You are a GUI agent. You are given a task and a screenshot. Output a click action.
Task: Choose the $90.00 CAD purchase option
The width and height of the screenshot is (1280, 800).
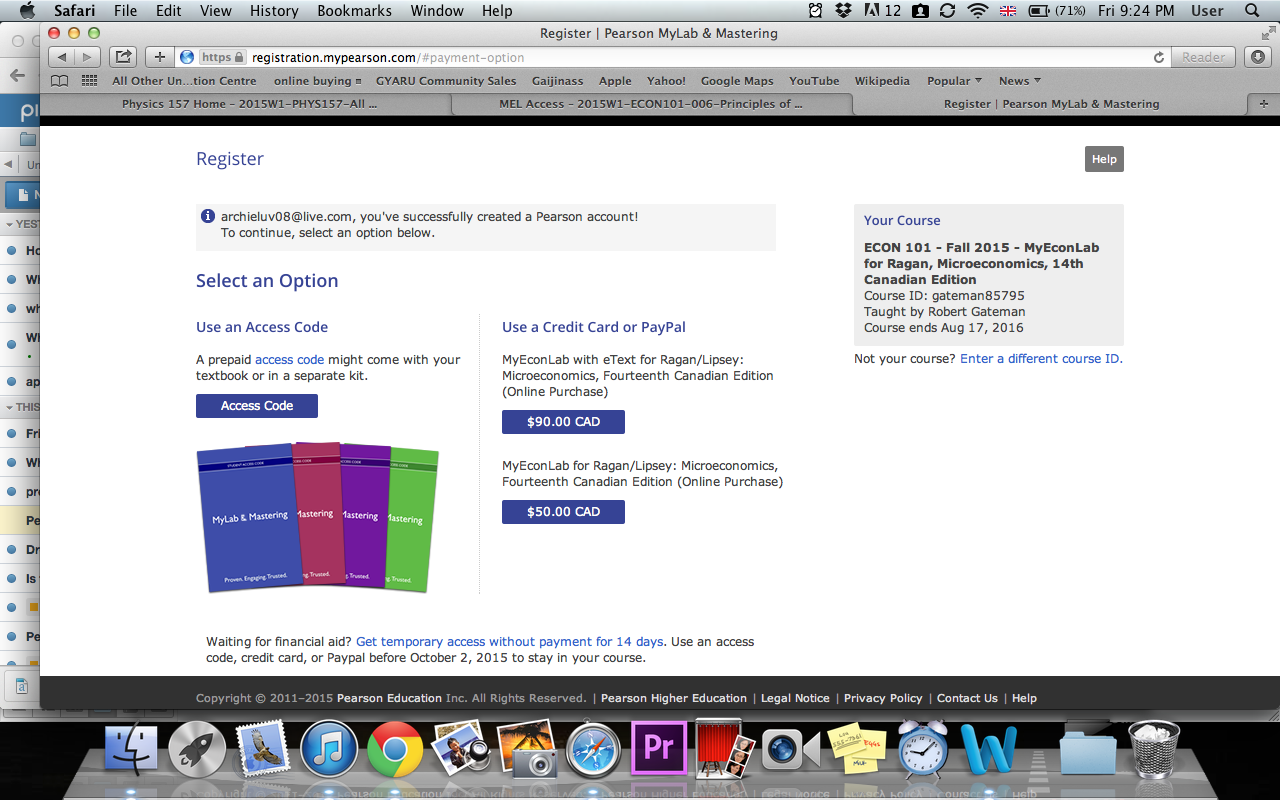[563, 422]
